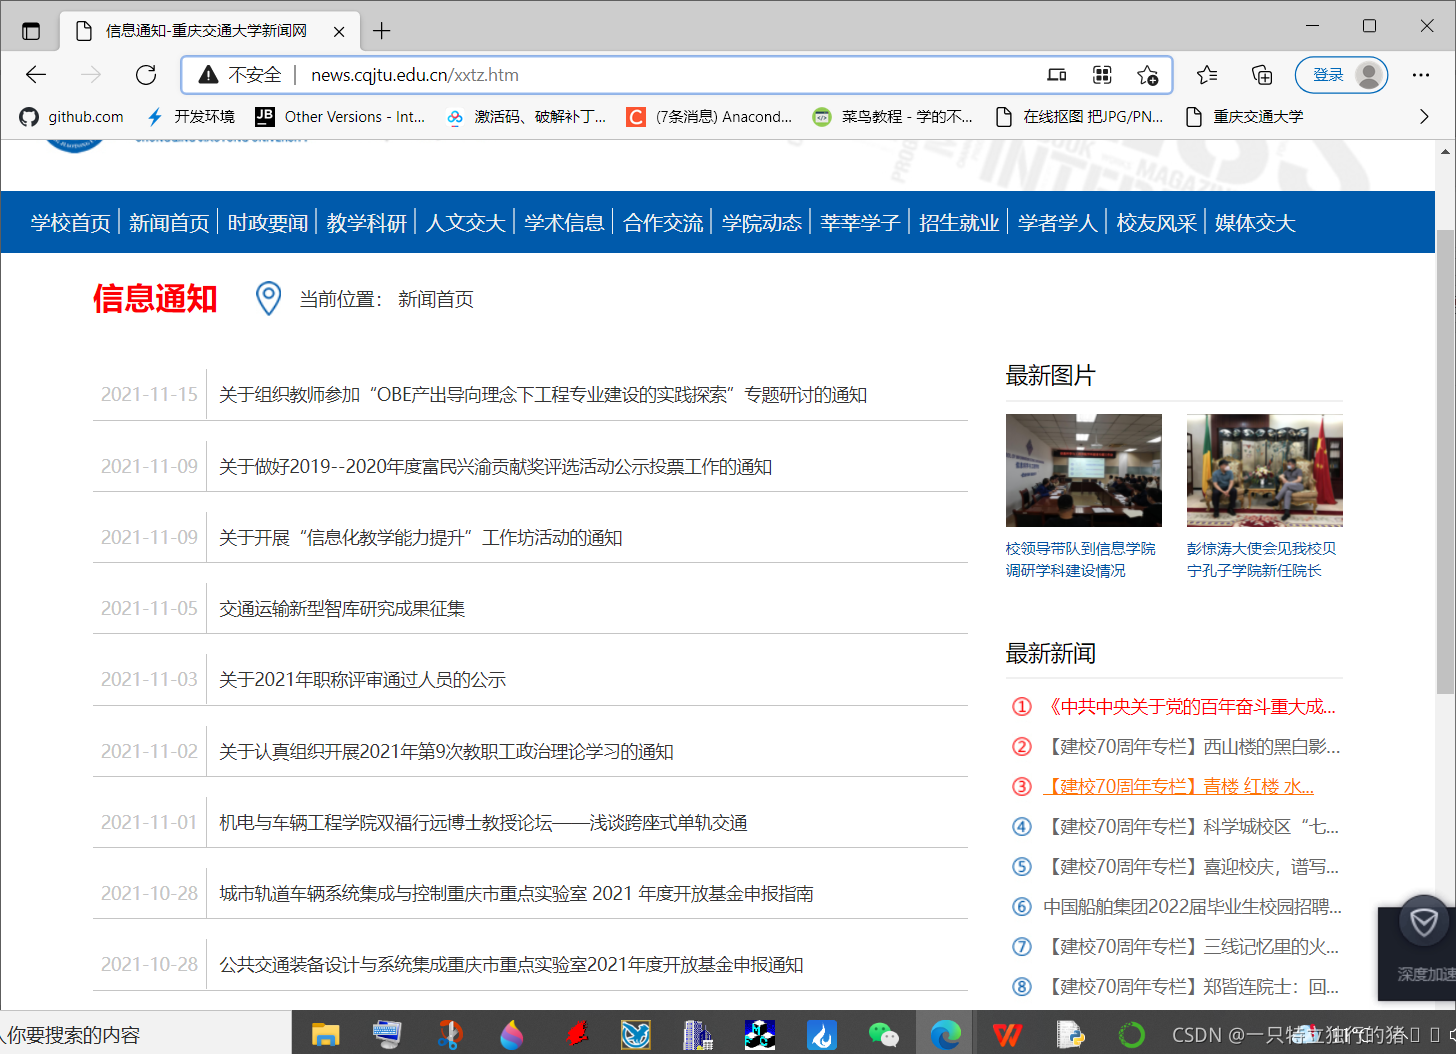This screenshot has width=1456, height=1054.
Task: Click the 登录 sign-in button
Action: point(1341,75)
